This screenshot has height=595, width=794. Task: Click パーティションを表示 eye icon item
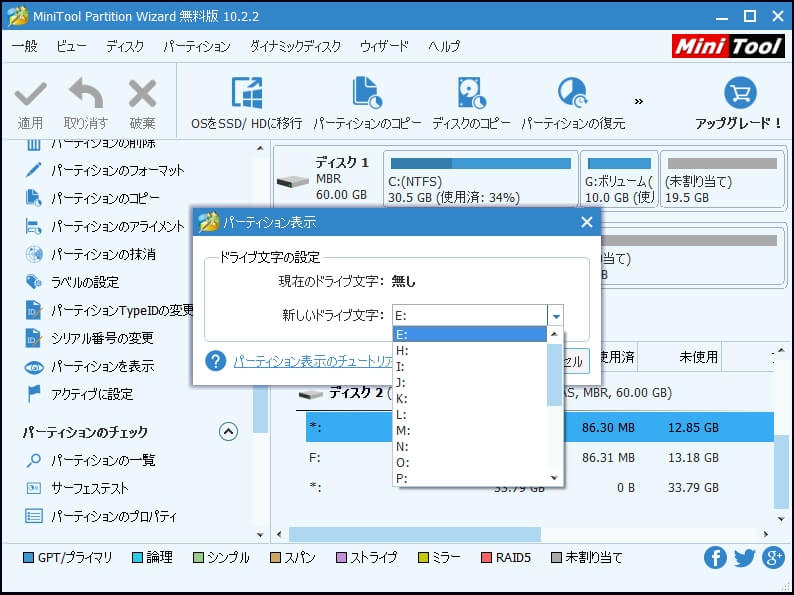[90, 366]
